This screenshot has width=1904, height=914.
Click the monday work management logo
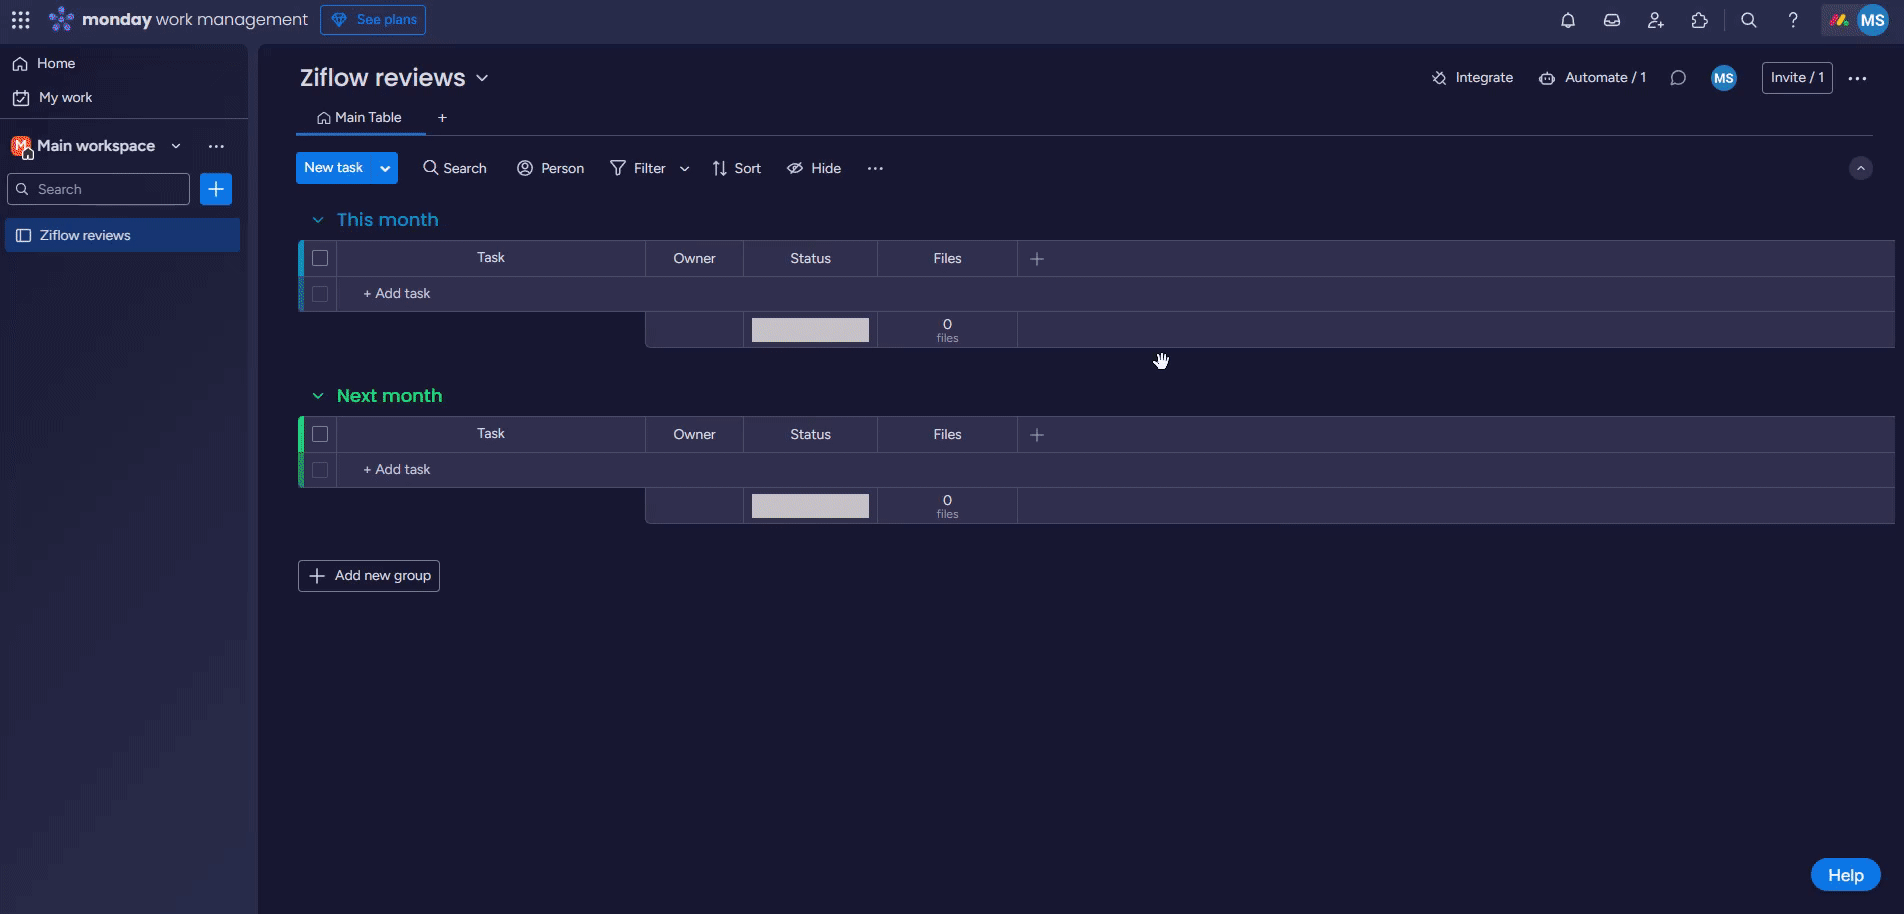179,20
